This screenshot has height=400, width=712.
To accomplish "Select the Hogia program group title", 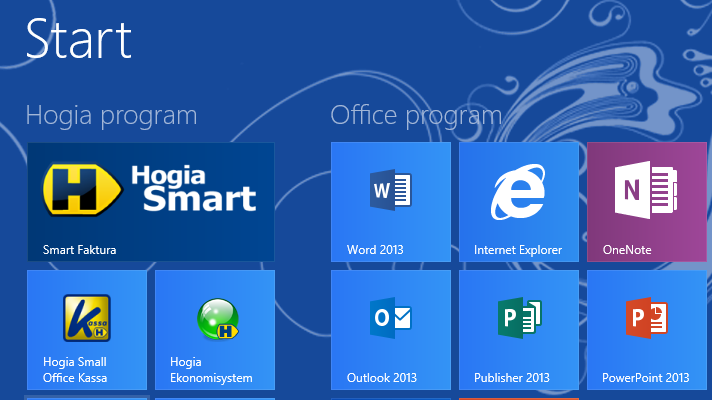I will tap(111, 116).
